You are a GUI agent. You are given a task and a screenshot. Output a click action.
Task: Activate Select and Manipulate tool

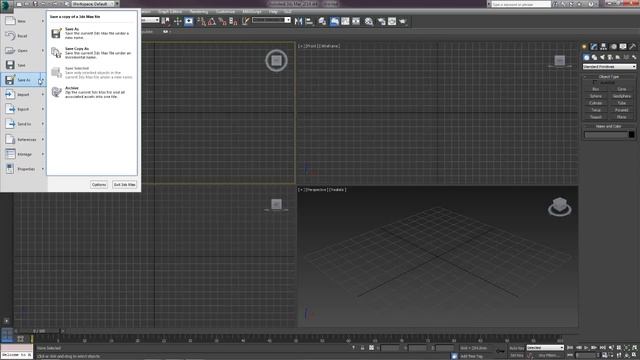[178, 21]
